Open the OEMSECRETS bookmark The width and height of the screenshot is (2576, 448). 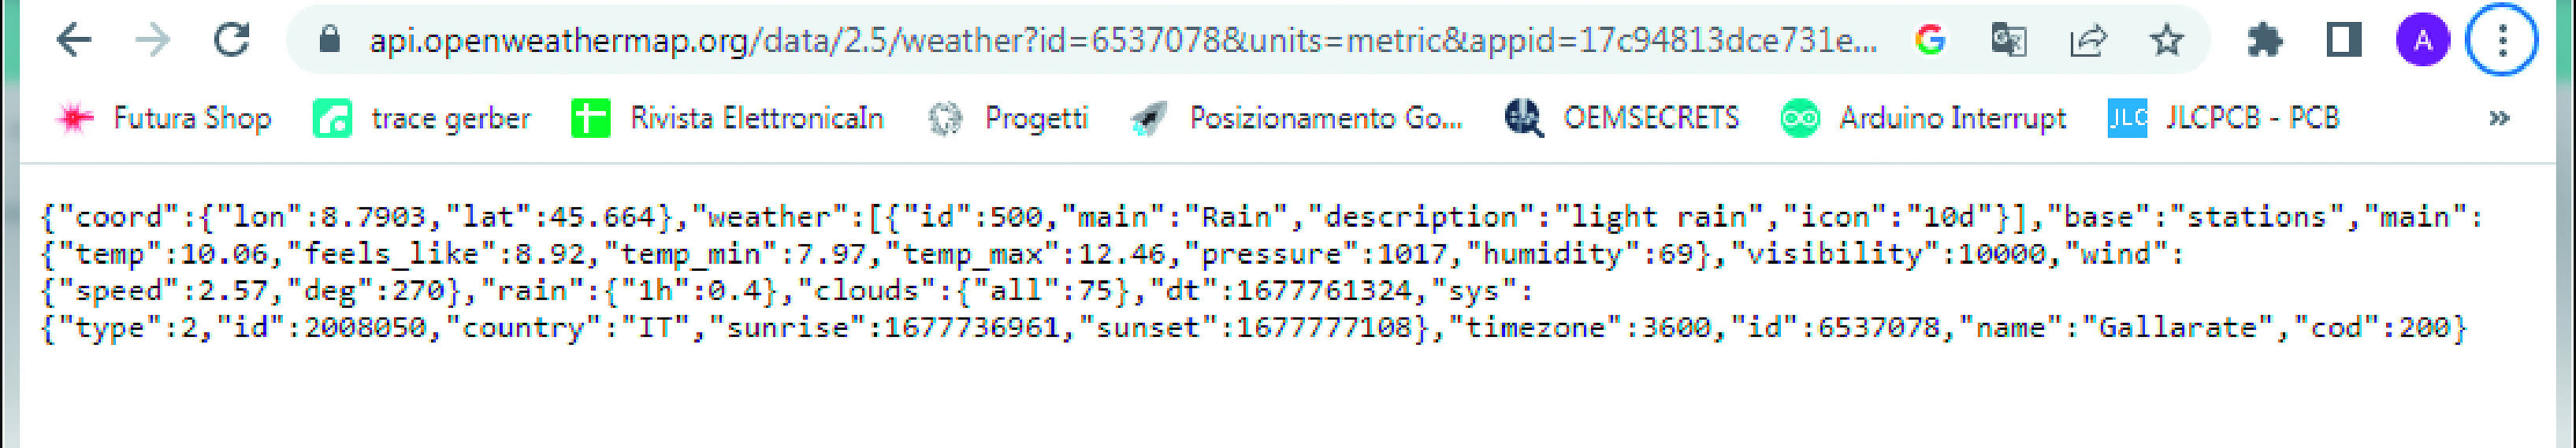point(1622,118)
